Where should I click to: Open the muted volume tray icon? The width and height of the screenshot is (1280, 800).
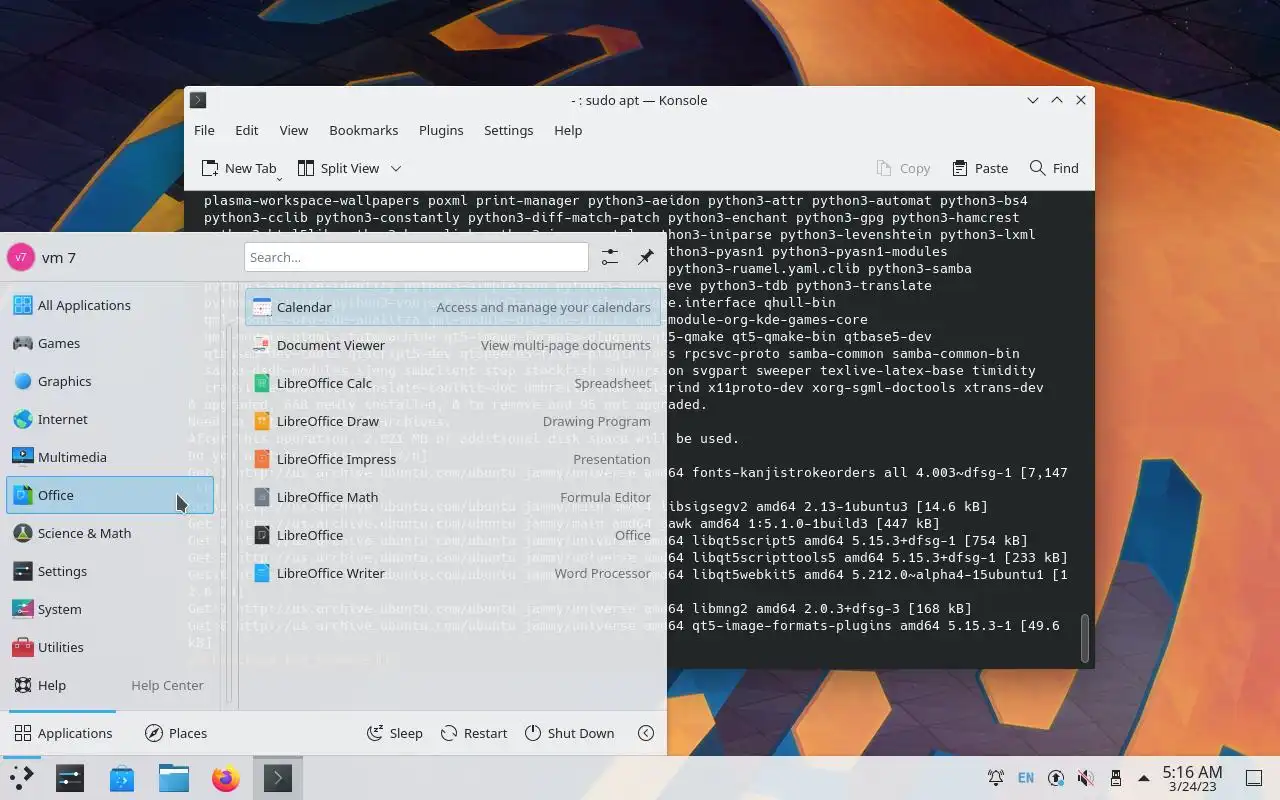pos(1086,778)
